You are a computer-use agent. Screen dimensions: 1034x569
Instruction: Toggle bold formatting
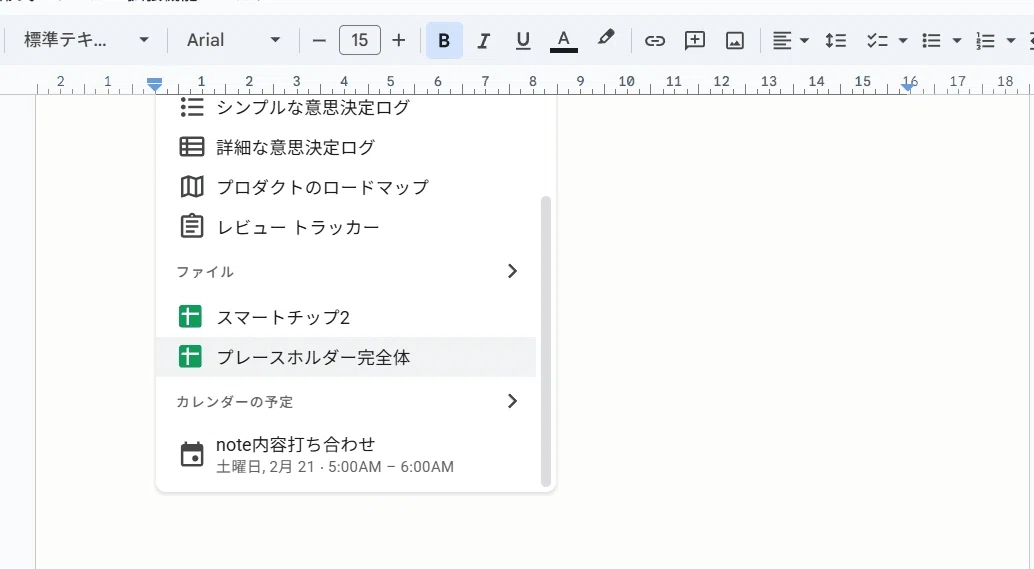[x=444, y=40]
